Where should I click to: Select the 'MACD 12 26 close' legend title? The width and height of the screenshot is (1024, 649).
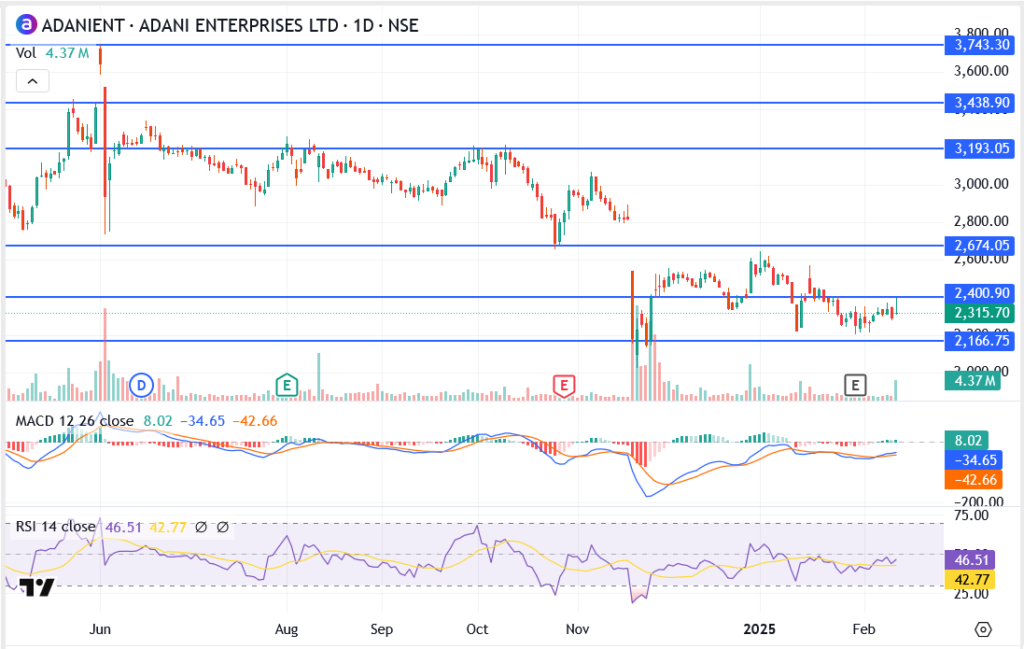click(x=74, y=420)
